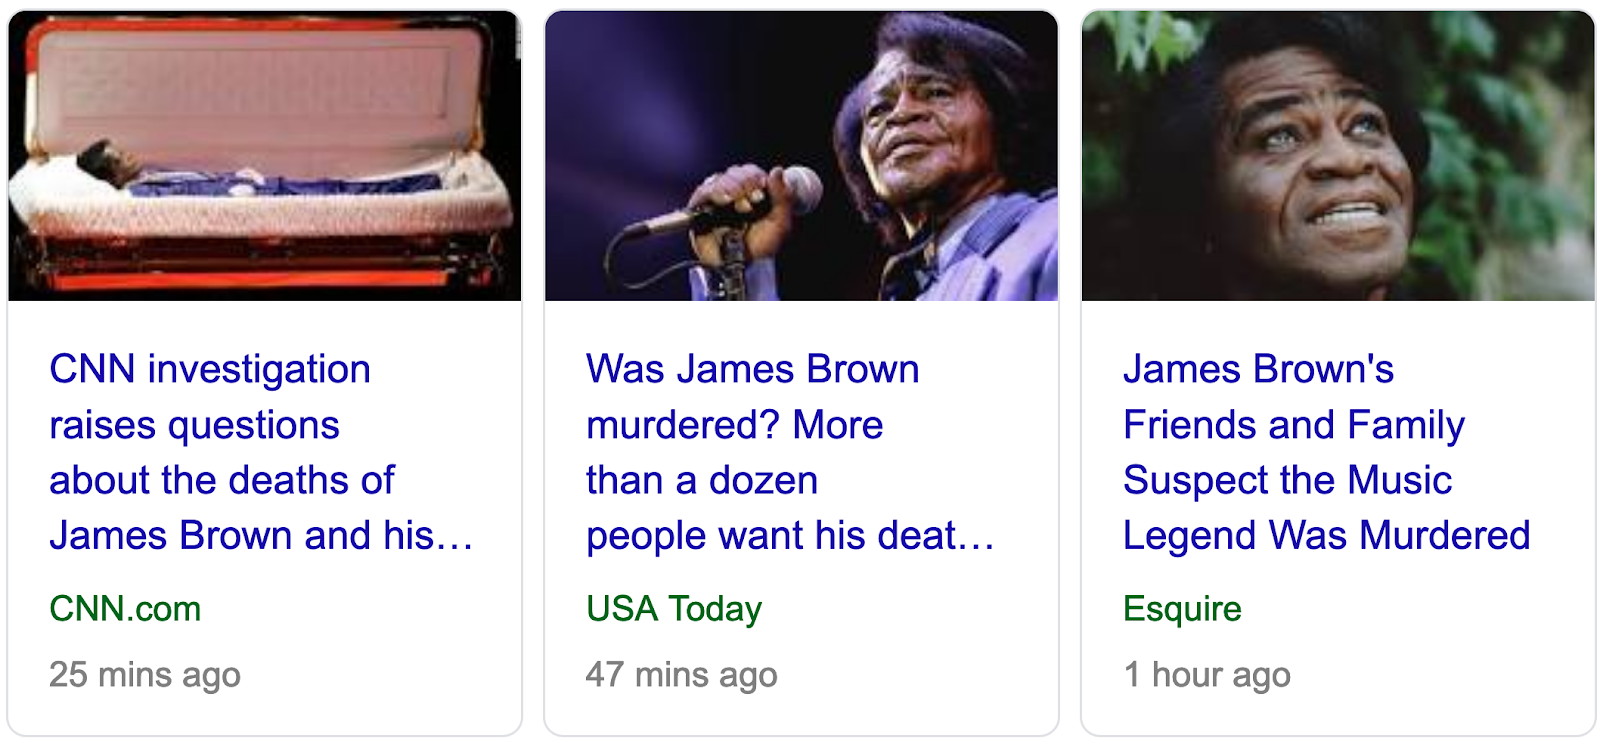Click the "than a dozen" headline text

click(x=702, y=481)
